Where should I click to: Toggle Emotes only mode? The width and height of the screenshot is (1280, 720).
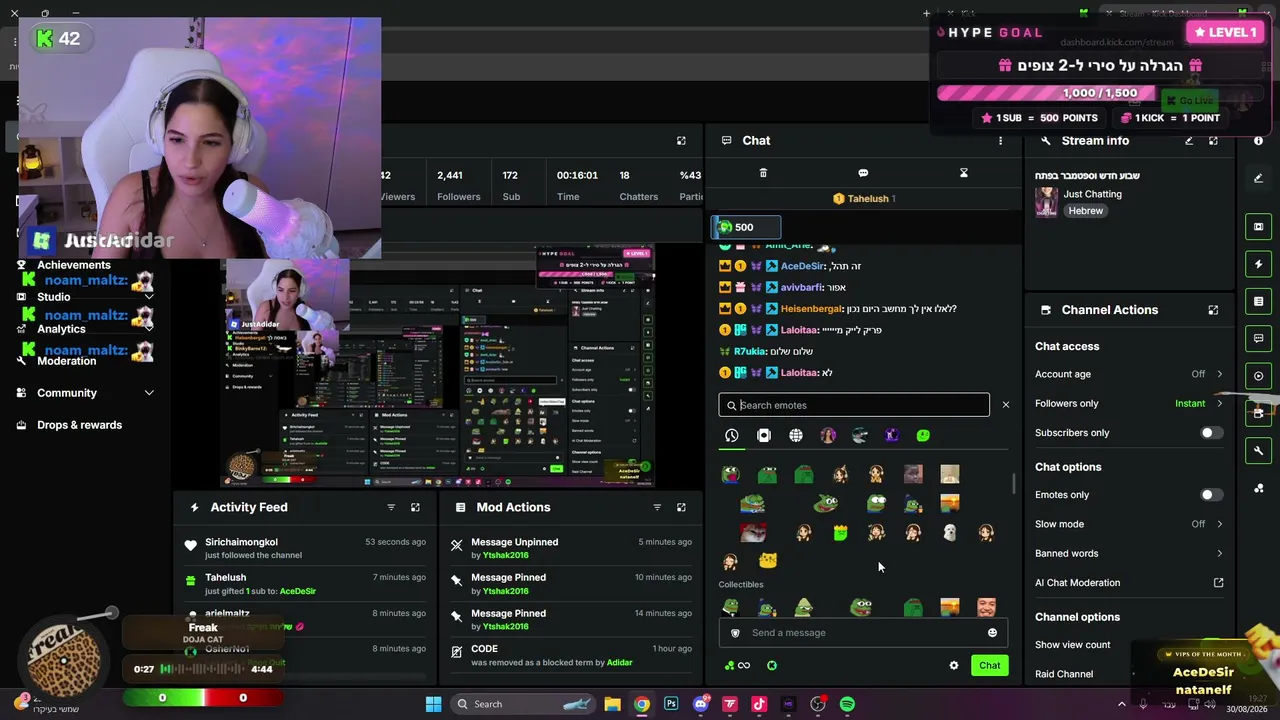click(x=1211, y=495)
